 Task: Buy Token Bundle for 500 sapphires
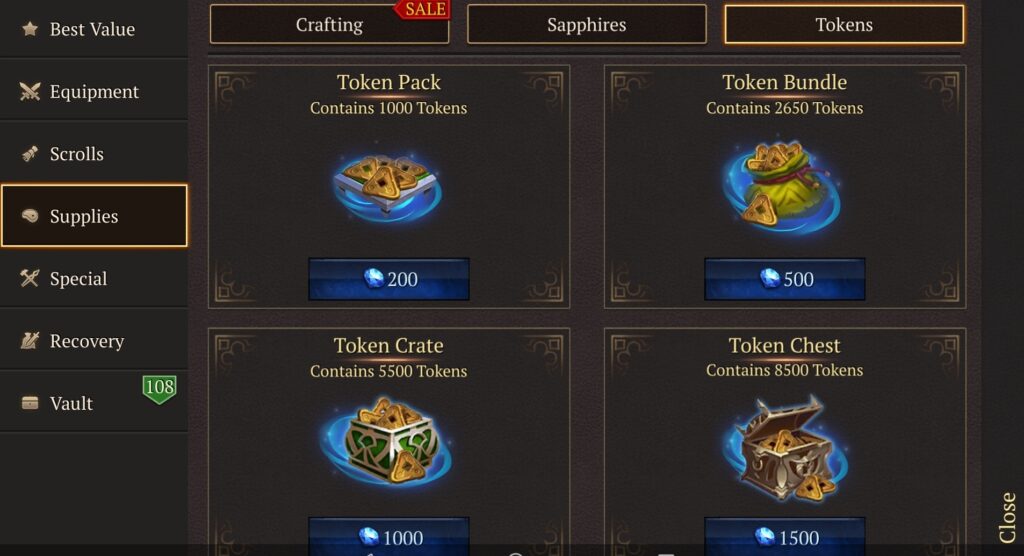point(784,279)
